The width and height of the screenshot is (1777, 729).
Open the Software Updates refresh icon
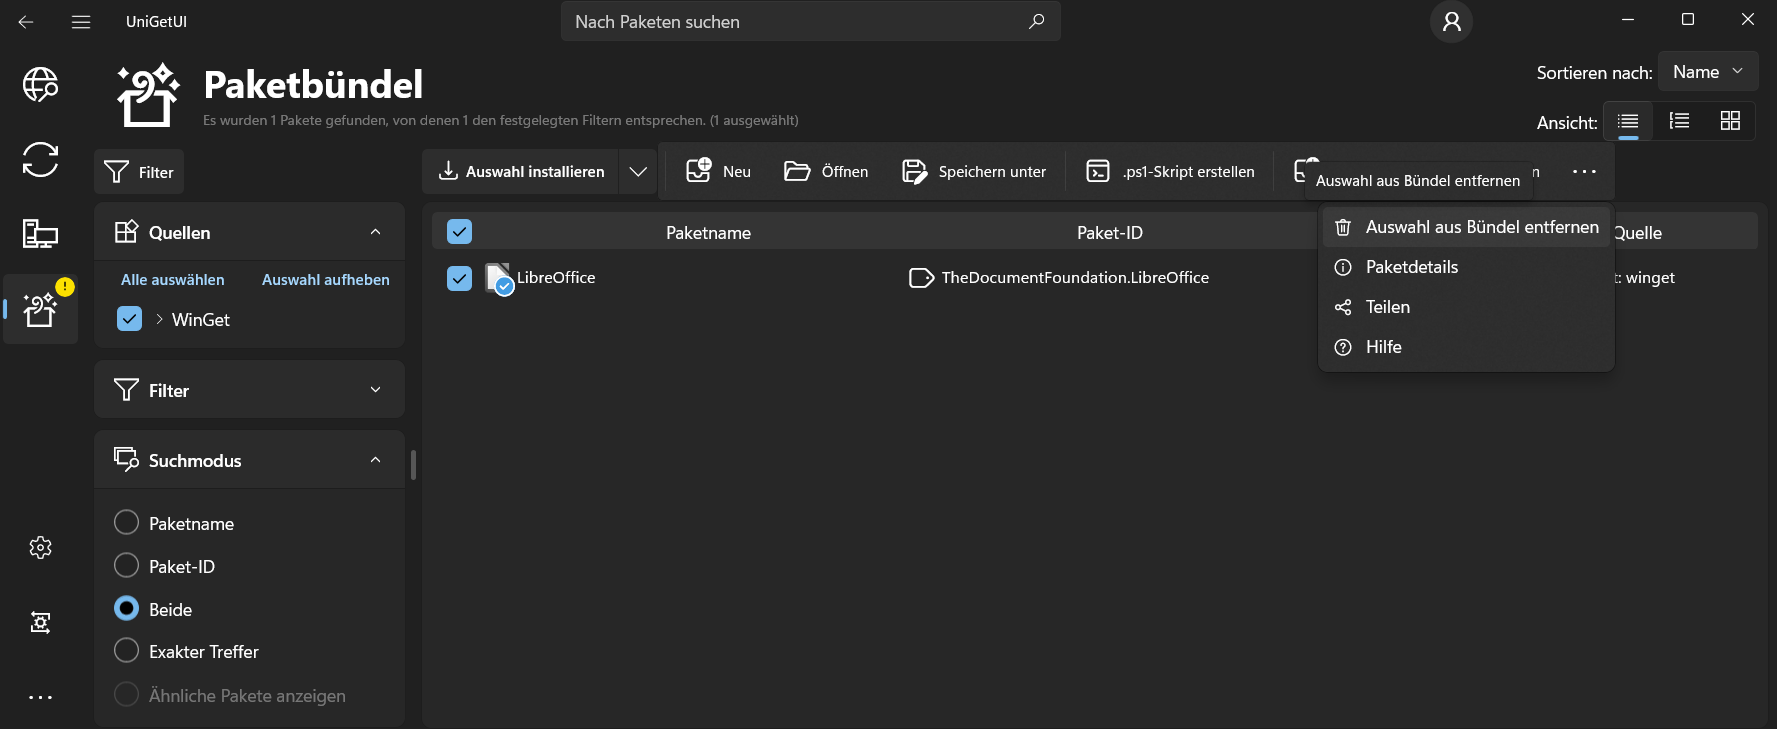click(40, 159)
